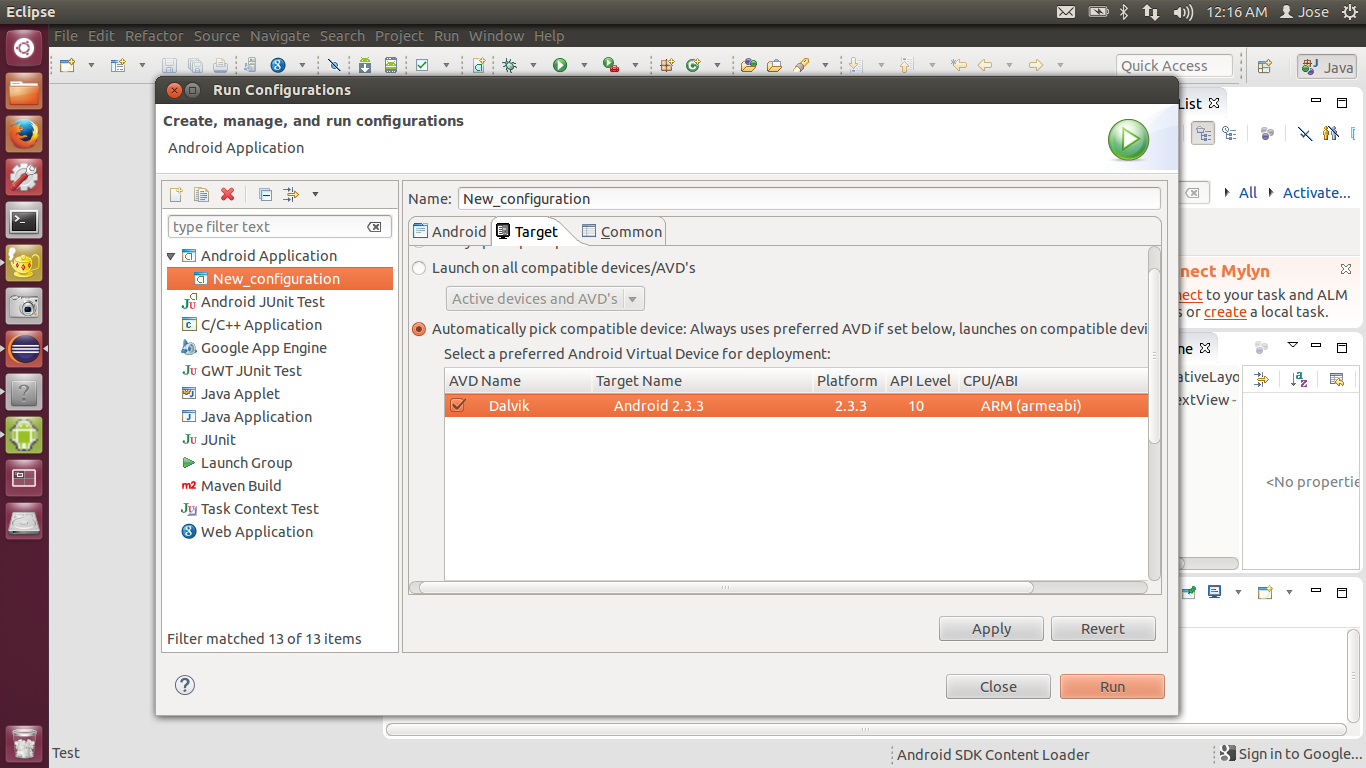
Task: Click the Sort alphabetically icon in Properties view
Action: click(1298, 379)
